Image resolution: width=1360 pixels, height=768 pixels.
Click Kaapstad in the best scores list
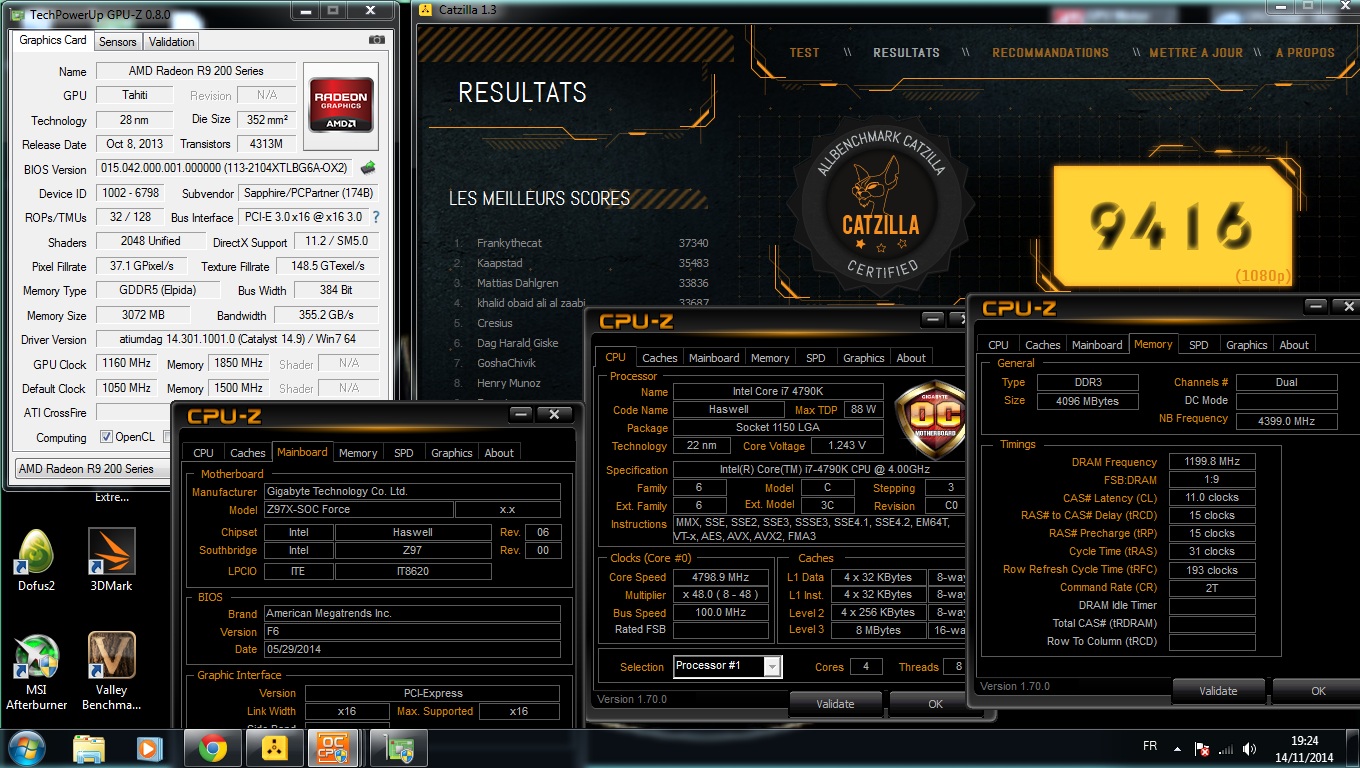(x=499, y=263)
